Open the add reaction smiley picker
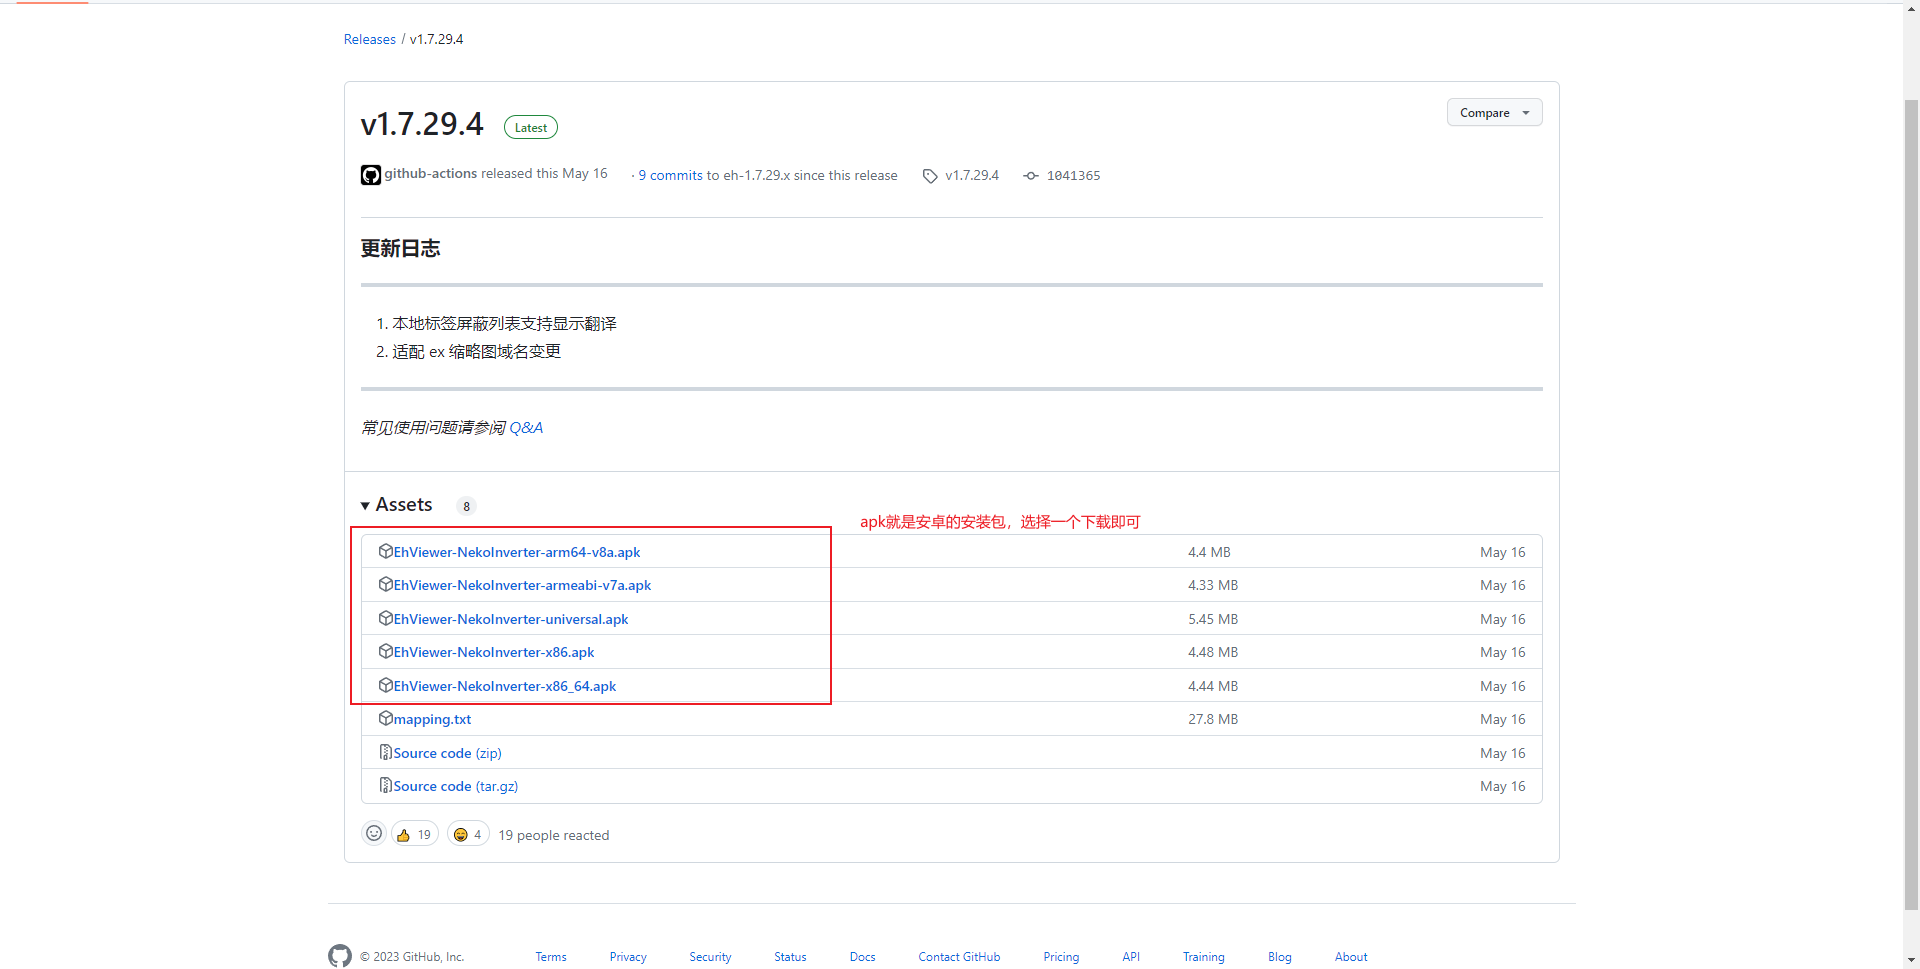Image resolution: width=1920 pixels, height=969 pixels. click(x=374, y=833)
